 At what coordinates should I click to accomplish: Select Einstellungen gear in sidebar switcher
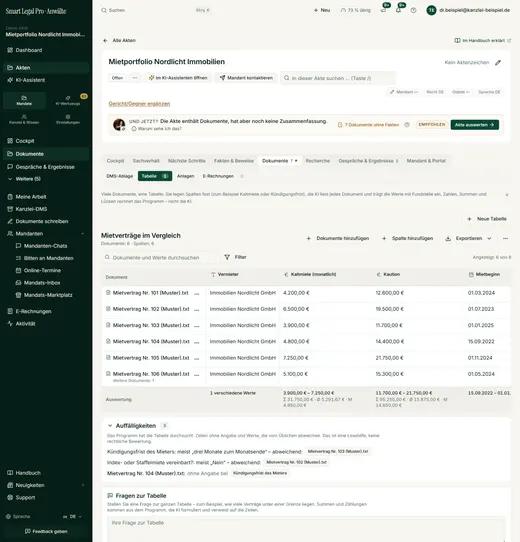[x=68, y=119]
